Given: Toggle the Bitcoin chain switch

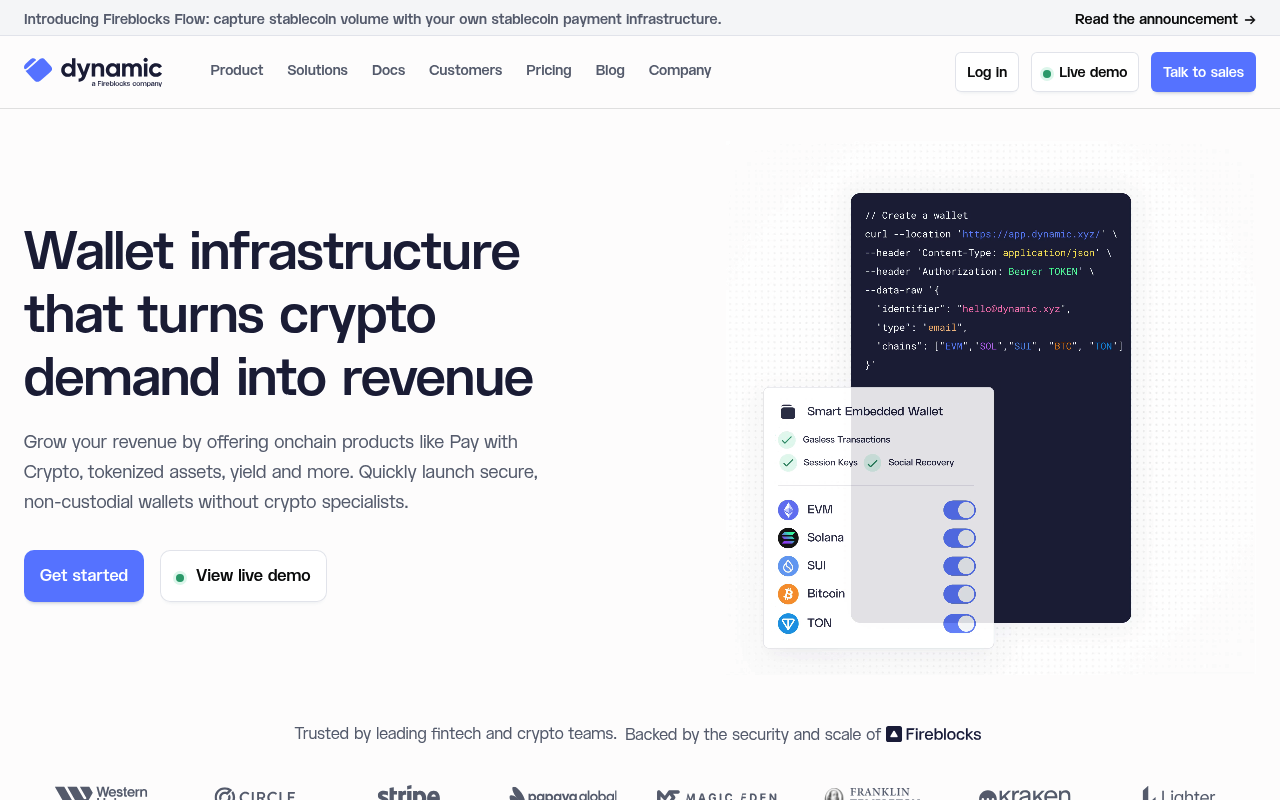Looking at the screenshot, I should [959, 594].
